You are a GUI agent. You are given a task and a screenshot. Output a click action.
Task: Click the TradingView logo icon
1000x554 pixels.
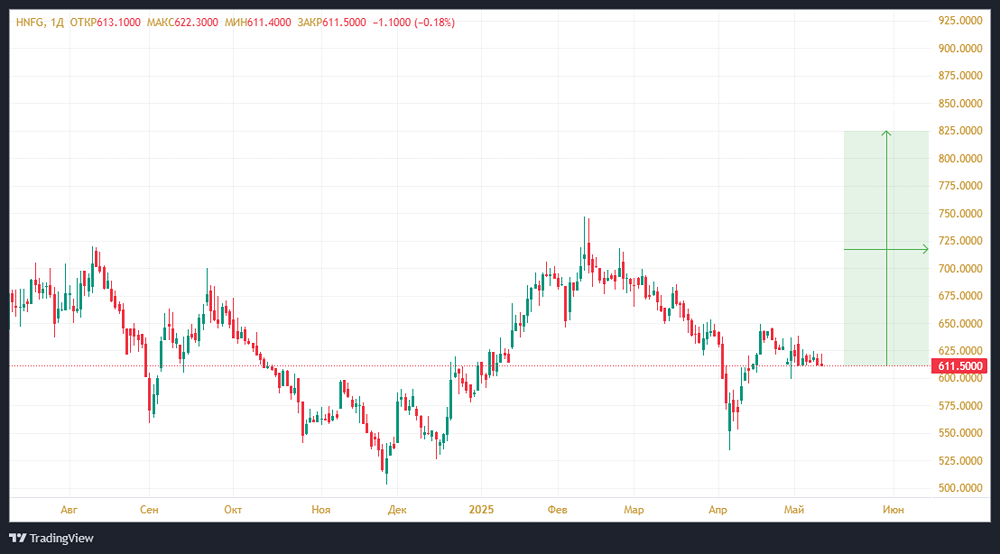click(17, 538)
